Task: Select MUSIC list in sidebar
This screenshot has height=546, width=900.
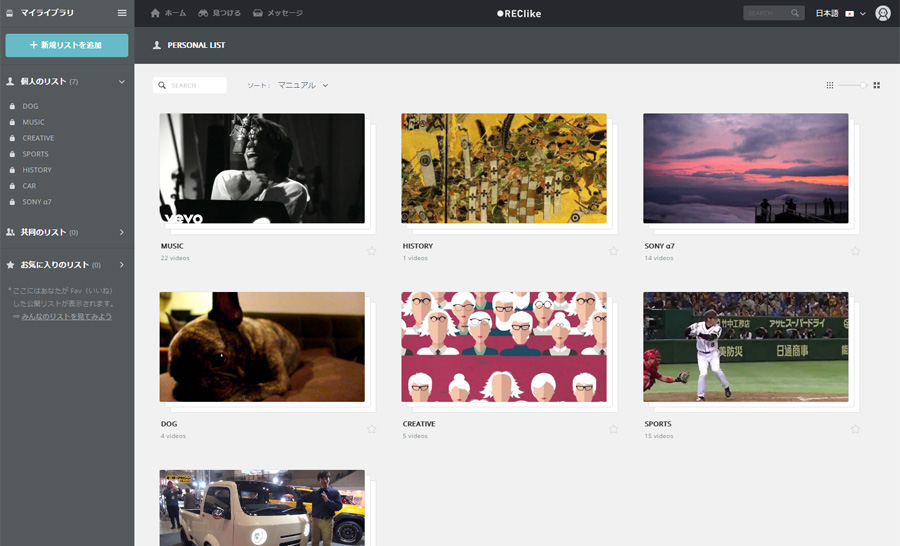Action: 33,122
